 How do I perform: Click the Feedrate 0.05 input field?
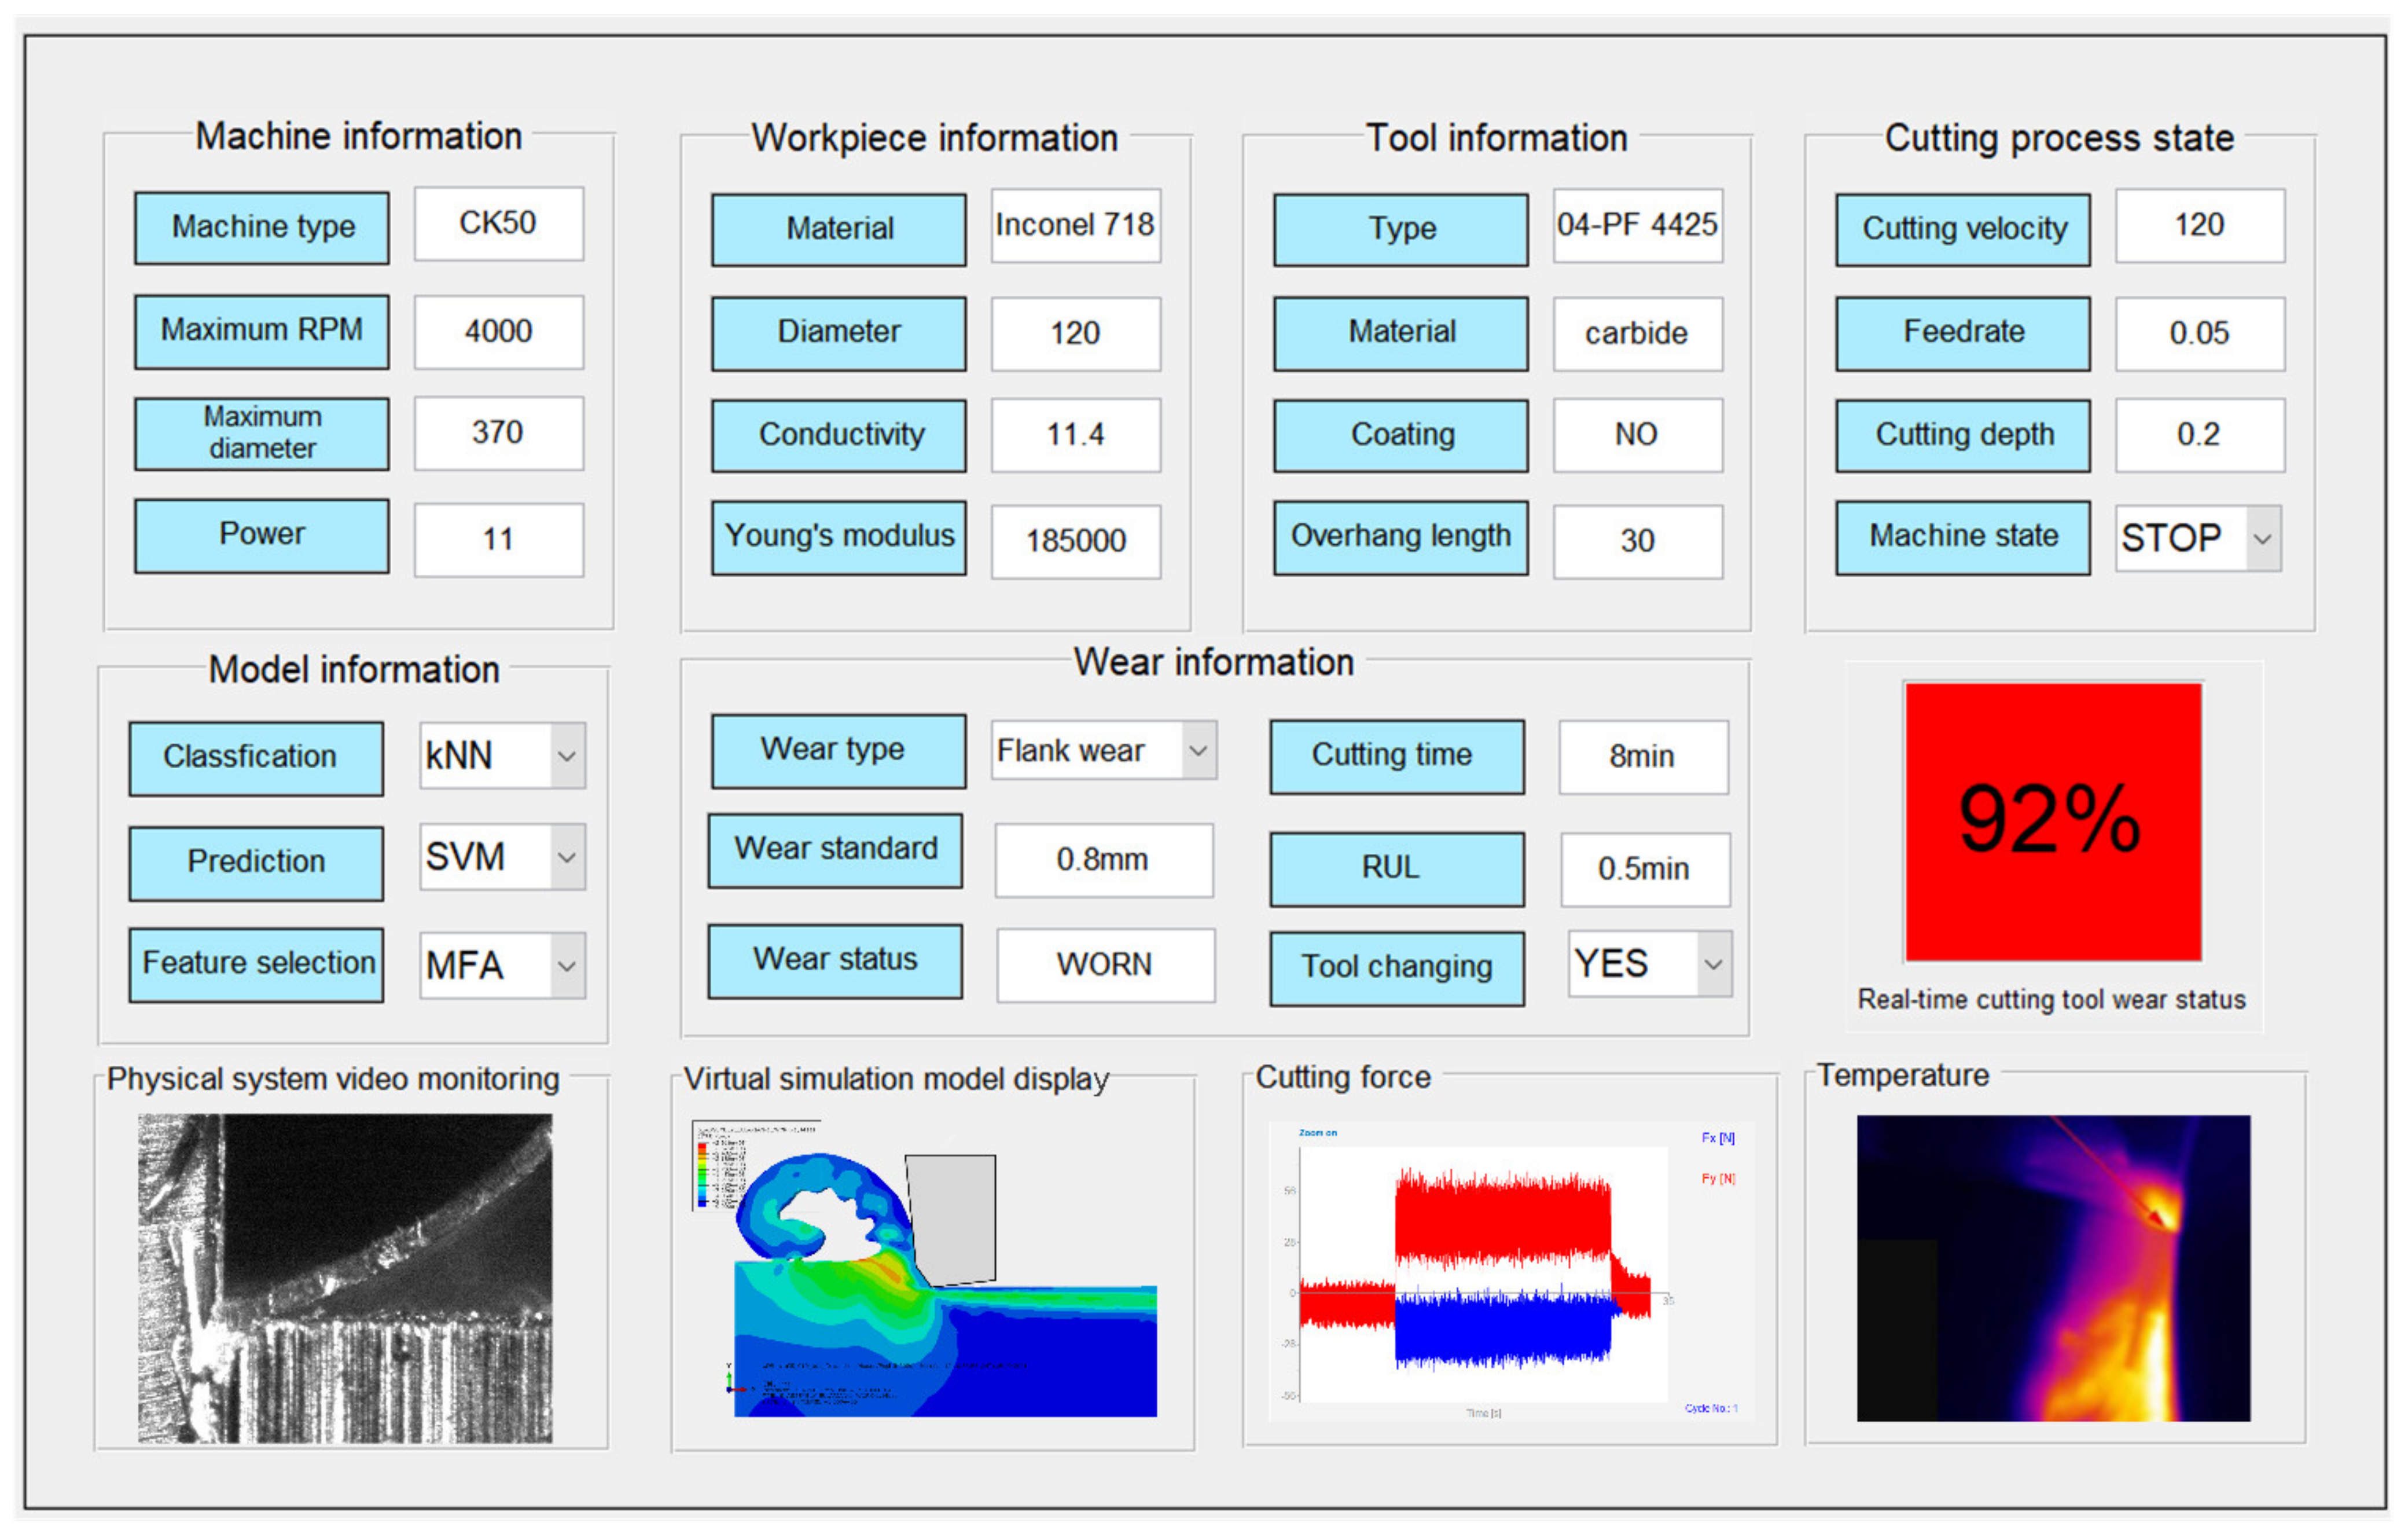pyautogui.click(x=2199, y=334)
